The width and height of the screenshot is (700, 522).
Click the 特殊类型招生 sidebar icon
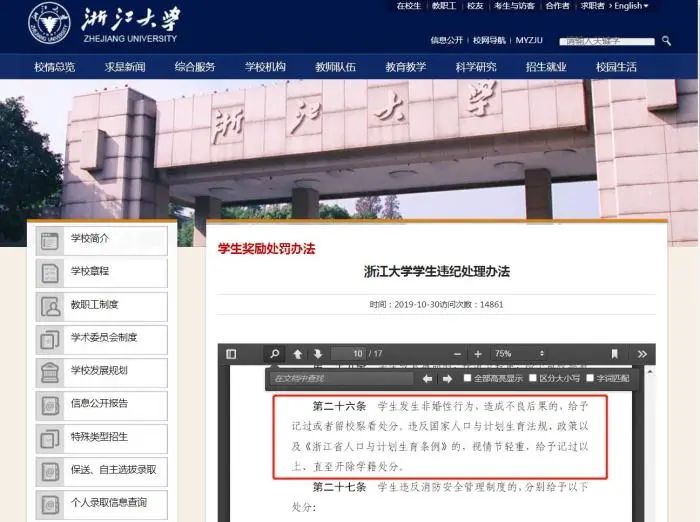[50, 439]
